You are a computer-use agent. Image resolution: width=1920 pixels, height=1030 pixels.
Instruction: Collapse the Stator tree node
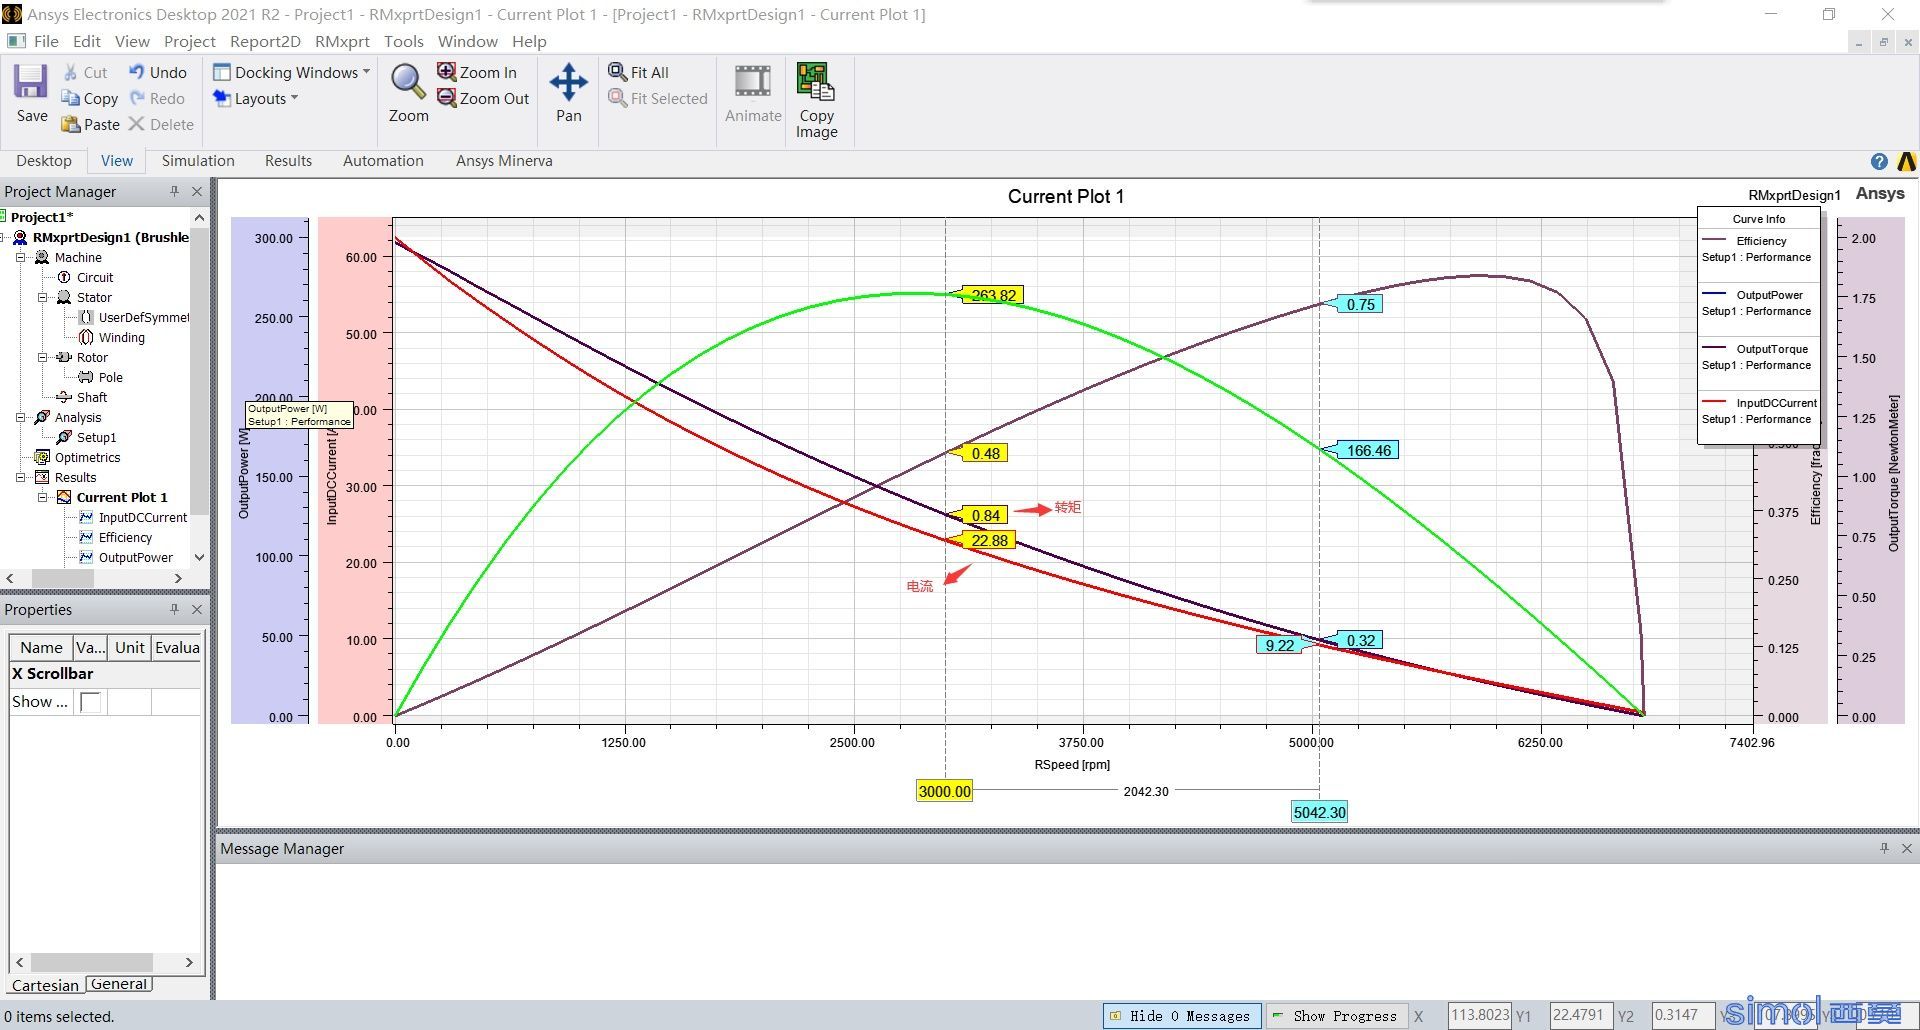pos(42,297)
